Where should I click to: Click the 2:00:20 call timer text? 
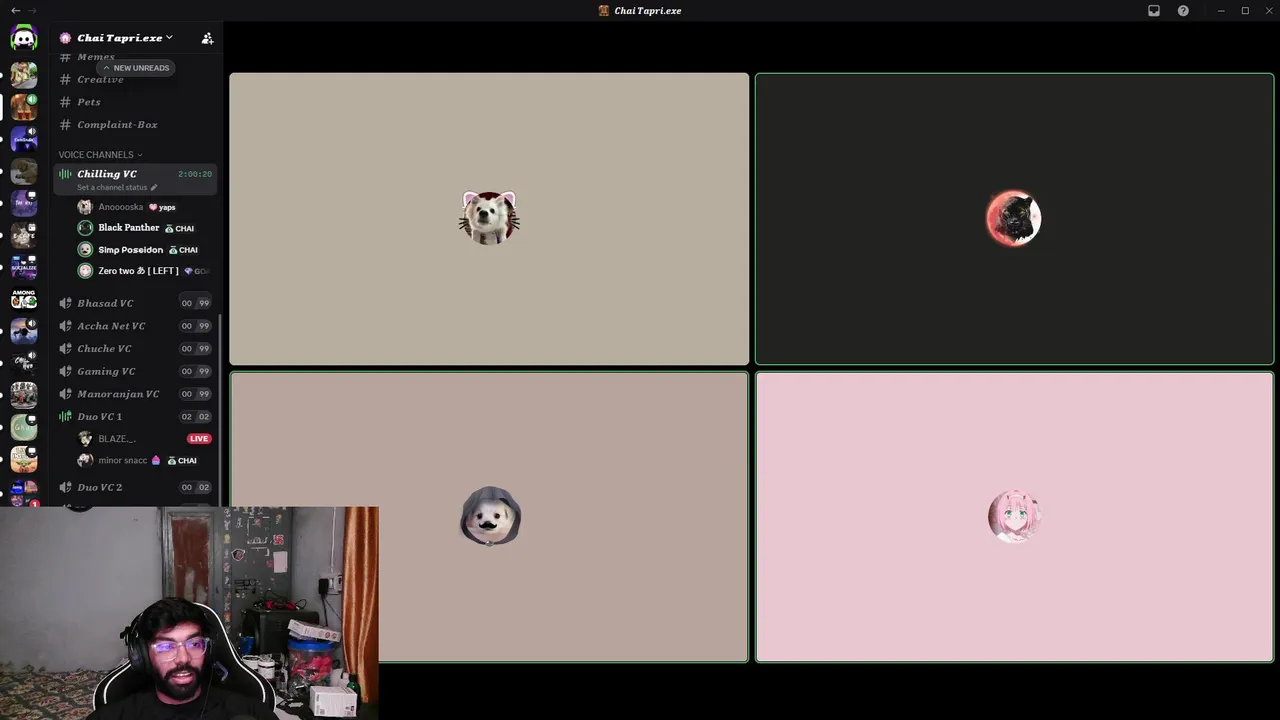(x=194, y=174)
